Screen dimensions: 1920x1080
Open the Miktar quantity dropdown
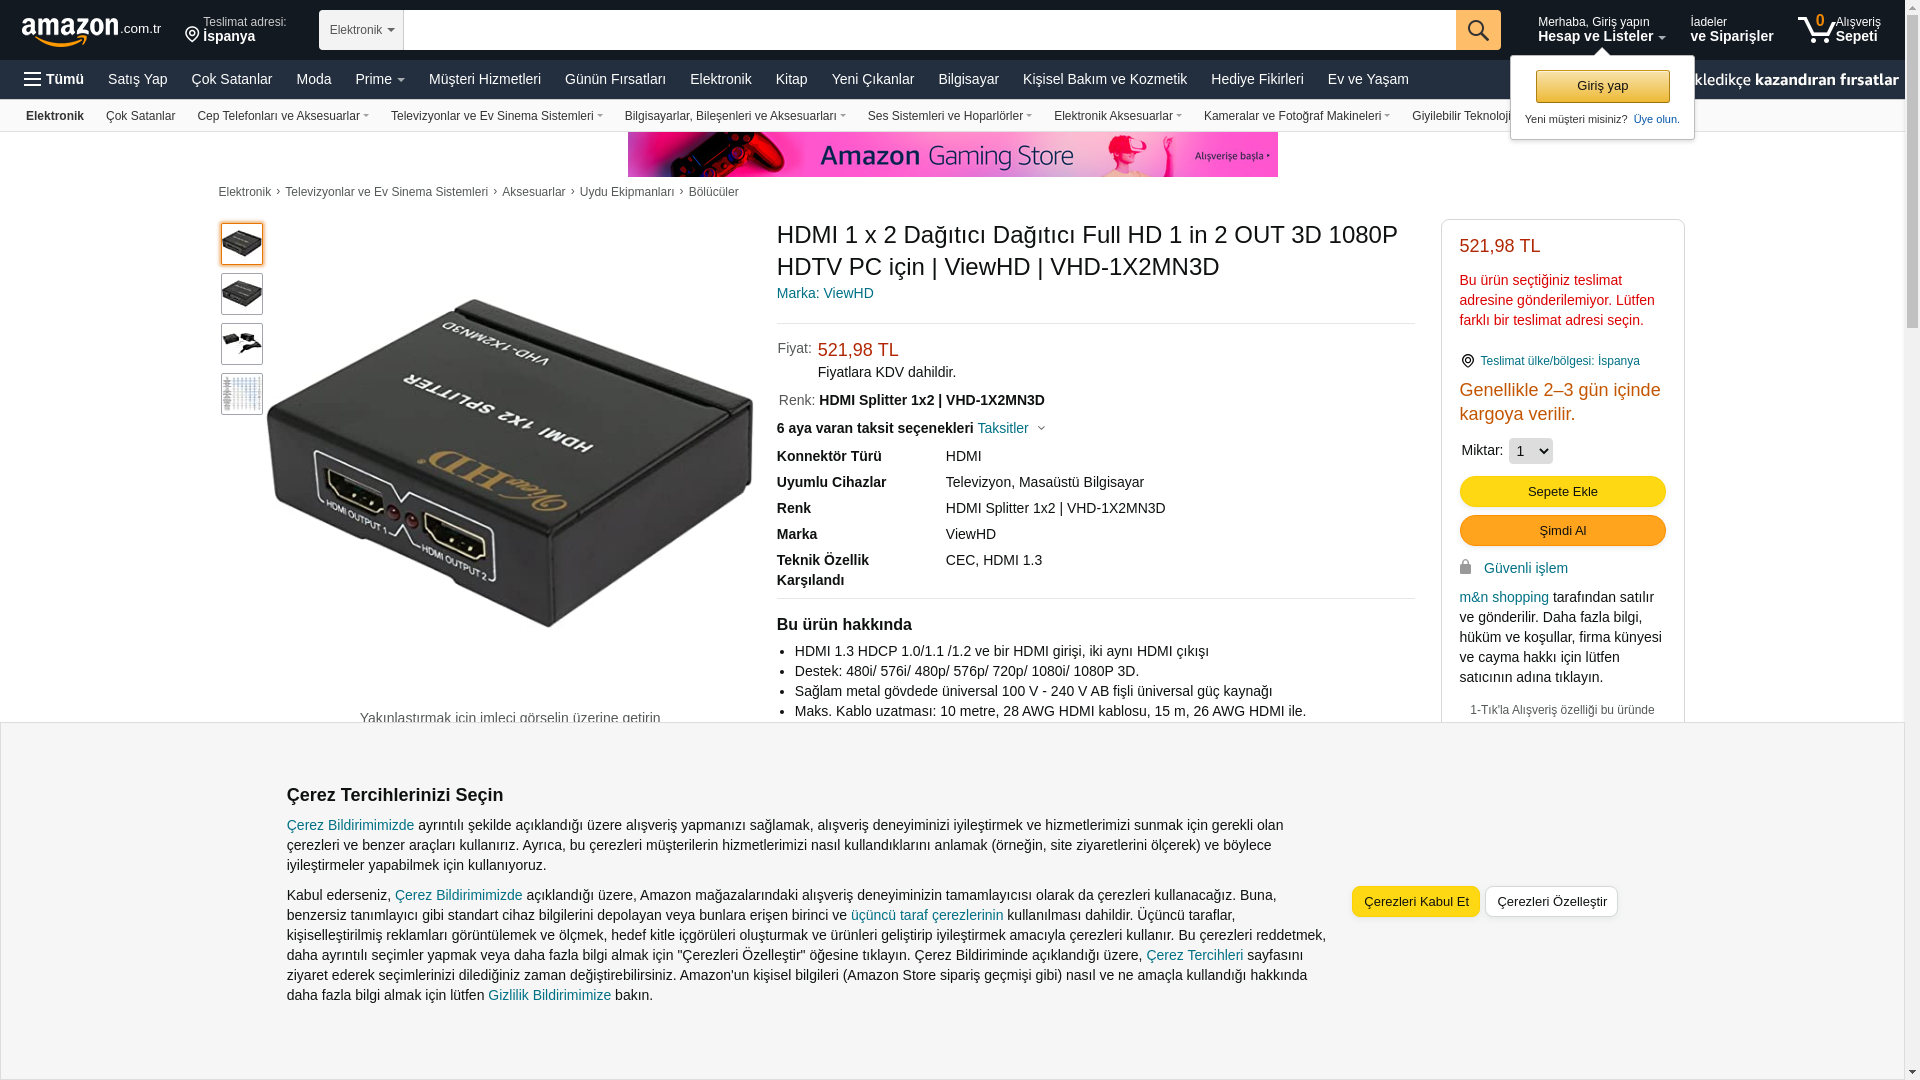(1530, 451)
